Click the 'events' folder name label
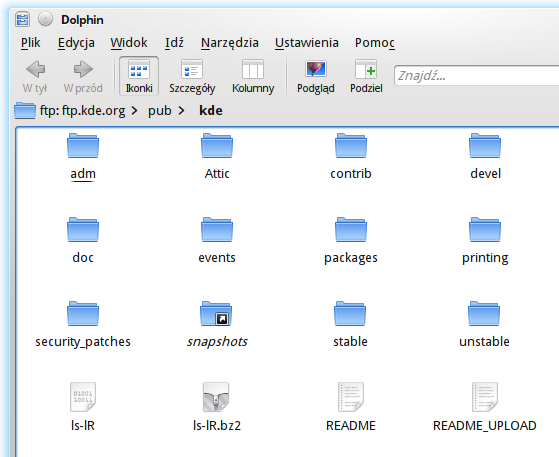 coord(217,258)
